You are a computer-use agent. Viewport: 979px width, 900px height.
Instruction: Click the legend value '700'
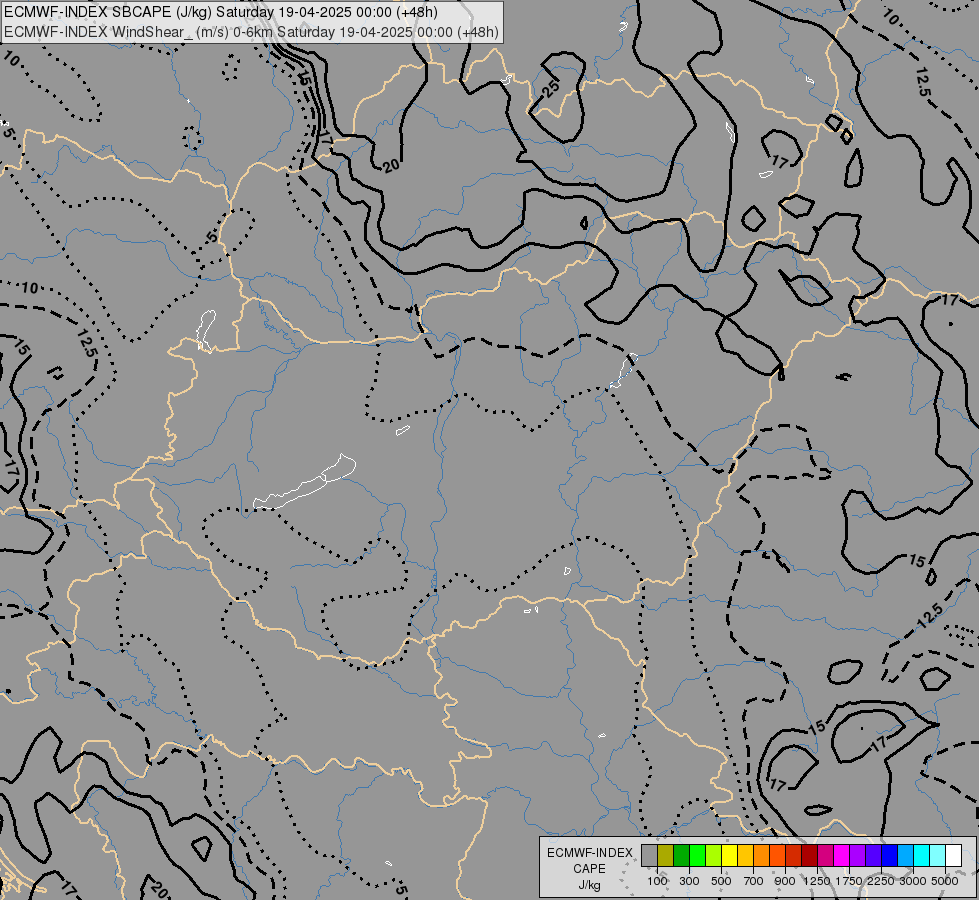(x=754, y=881)
